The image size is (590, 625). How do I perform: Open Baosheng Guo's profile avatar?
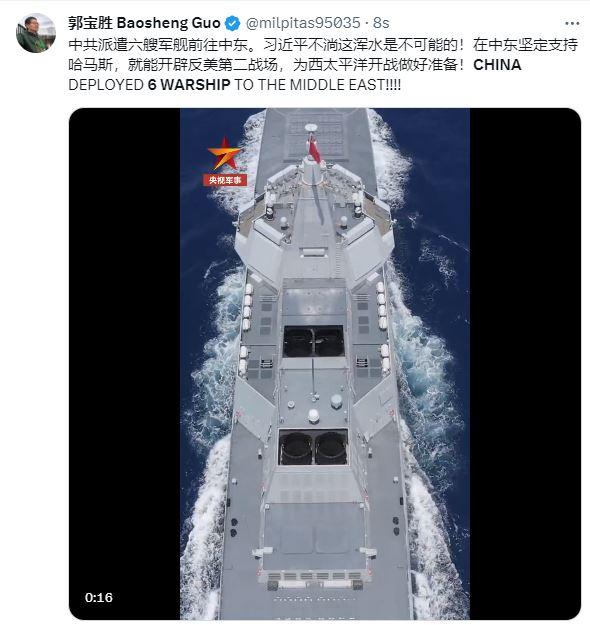click(x=36, y=33)
